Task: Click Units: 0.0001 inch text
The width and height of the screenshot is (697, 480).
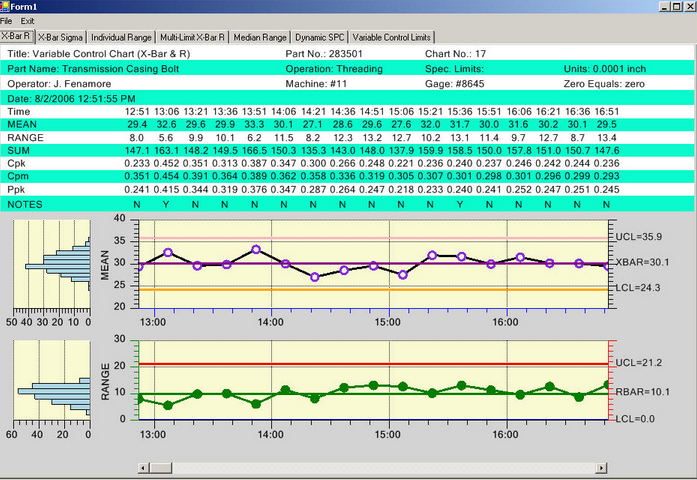Action: [605, 69]
